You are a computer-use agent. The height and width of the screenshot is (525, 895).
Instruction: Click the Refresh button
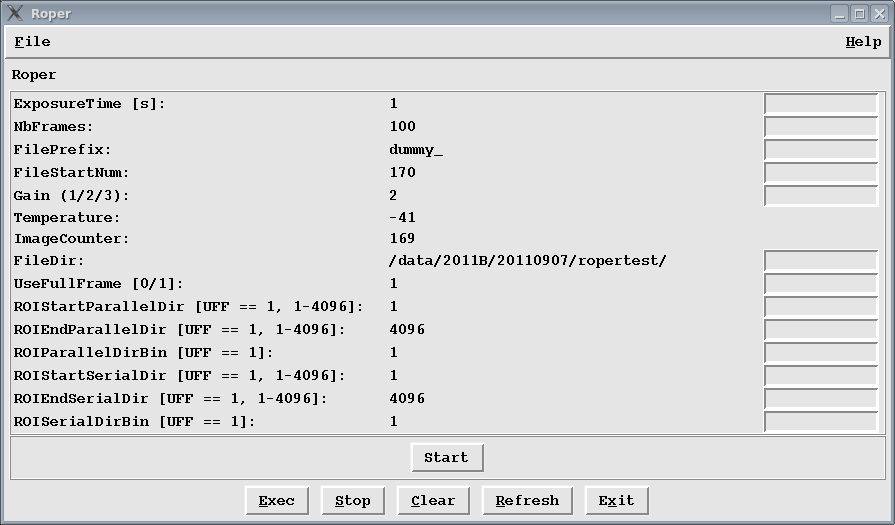[x=527, y=500]
